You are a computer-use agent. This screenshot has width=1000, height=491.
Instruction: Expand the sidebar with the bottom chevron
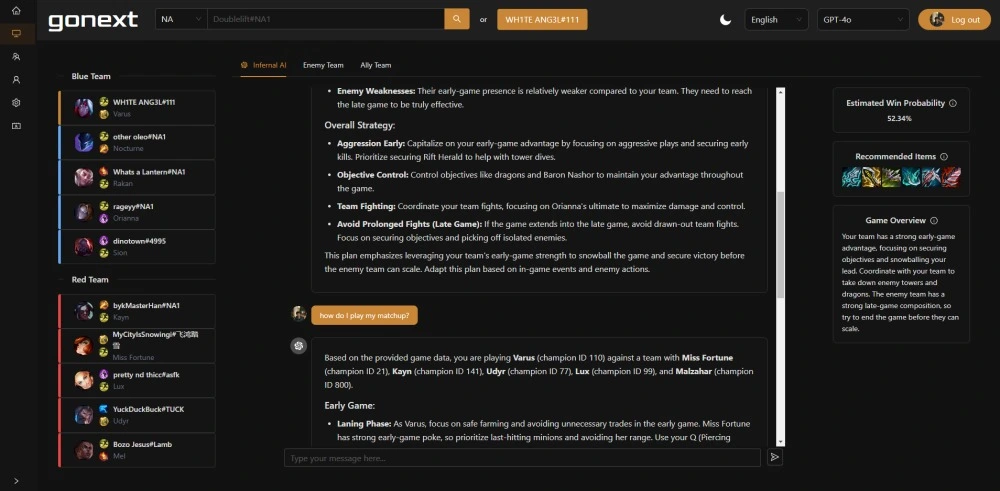click(x=17, y=481)
